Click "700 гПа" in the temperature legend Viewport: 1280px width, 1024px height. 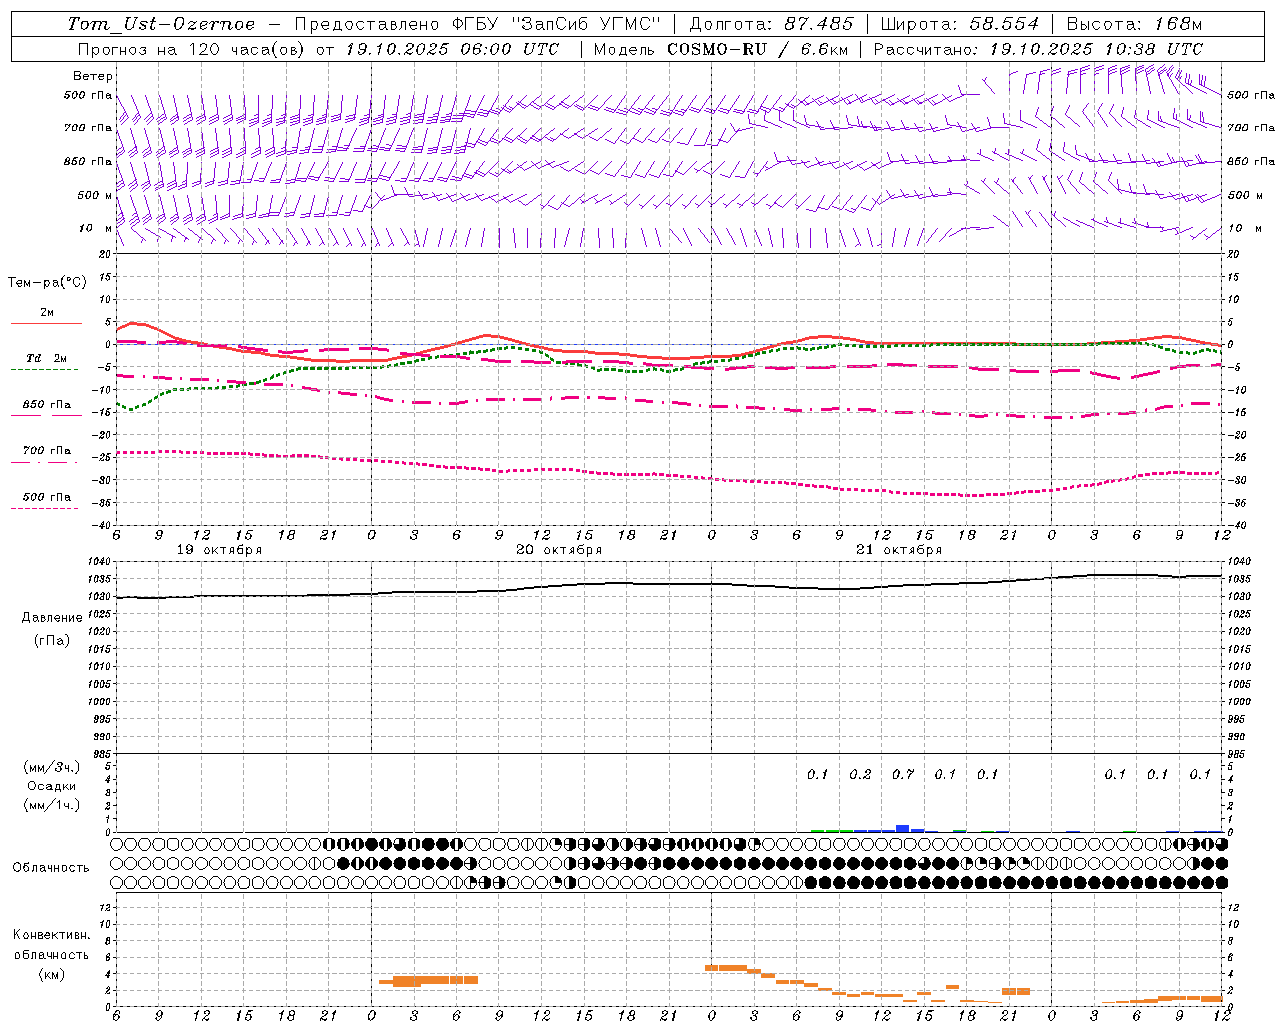(x=46, y=451)
